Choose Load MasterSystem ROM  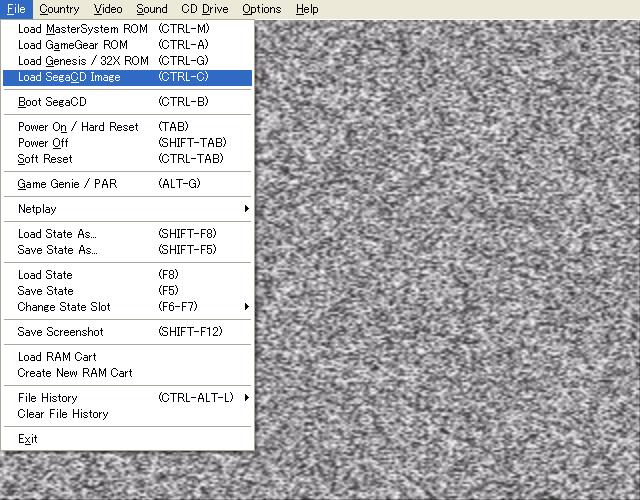(x=127, y=29)
